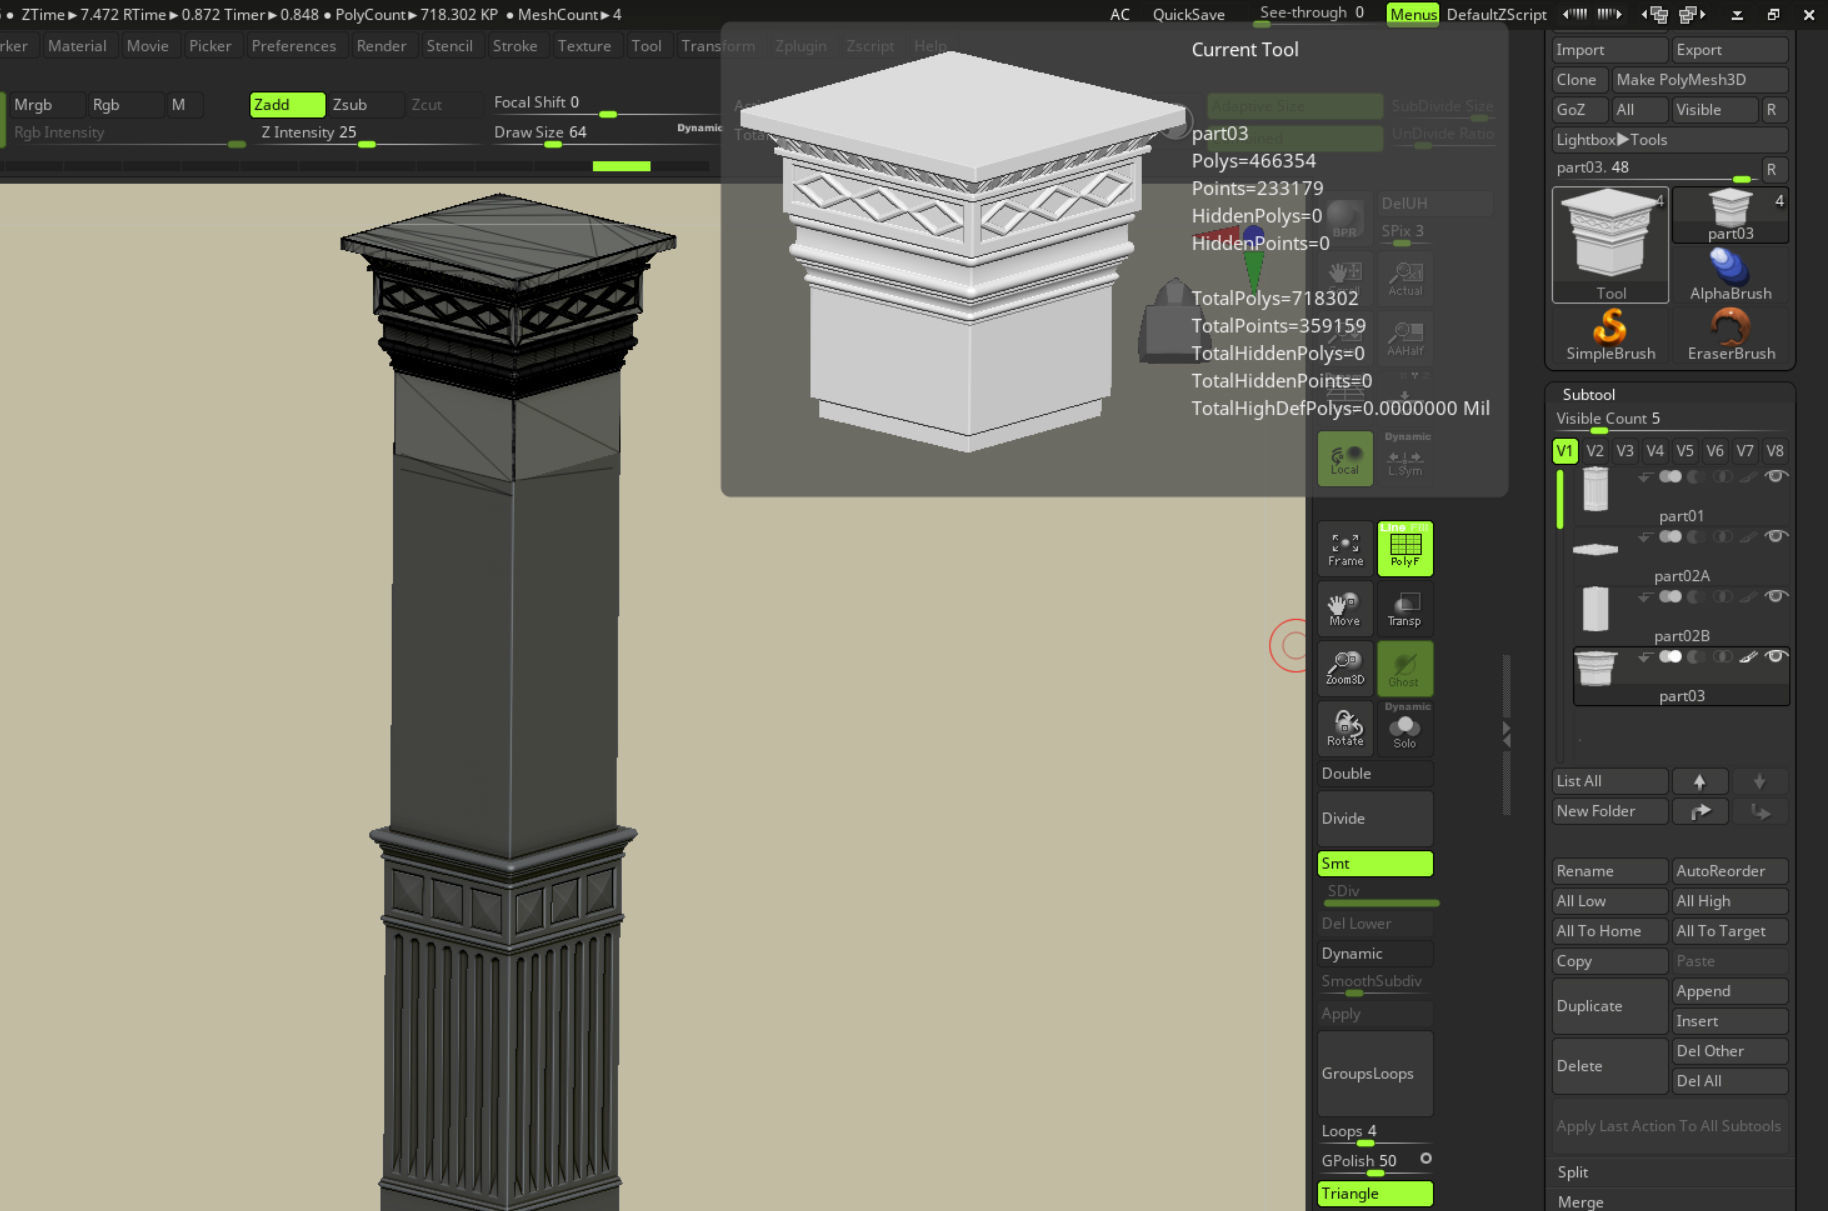
Task: Click the curved arrow beside New Folder
Action: tap(1699, 811)
